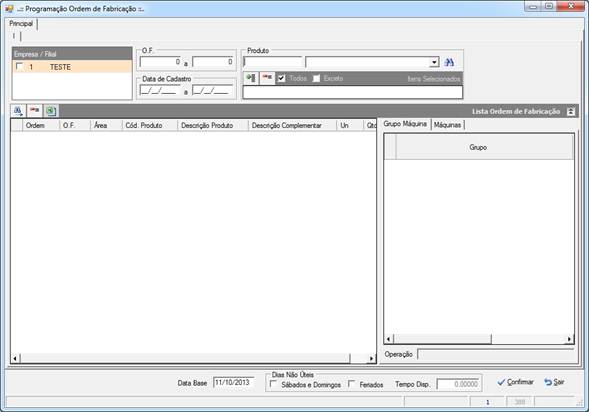The height and width of the screenshot is (412, 589).
Task: Click the Grupo grid scrollbar left arrow
Action: click(389, 339)
